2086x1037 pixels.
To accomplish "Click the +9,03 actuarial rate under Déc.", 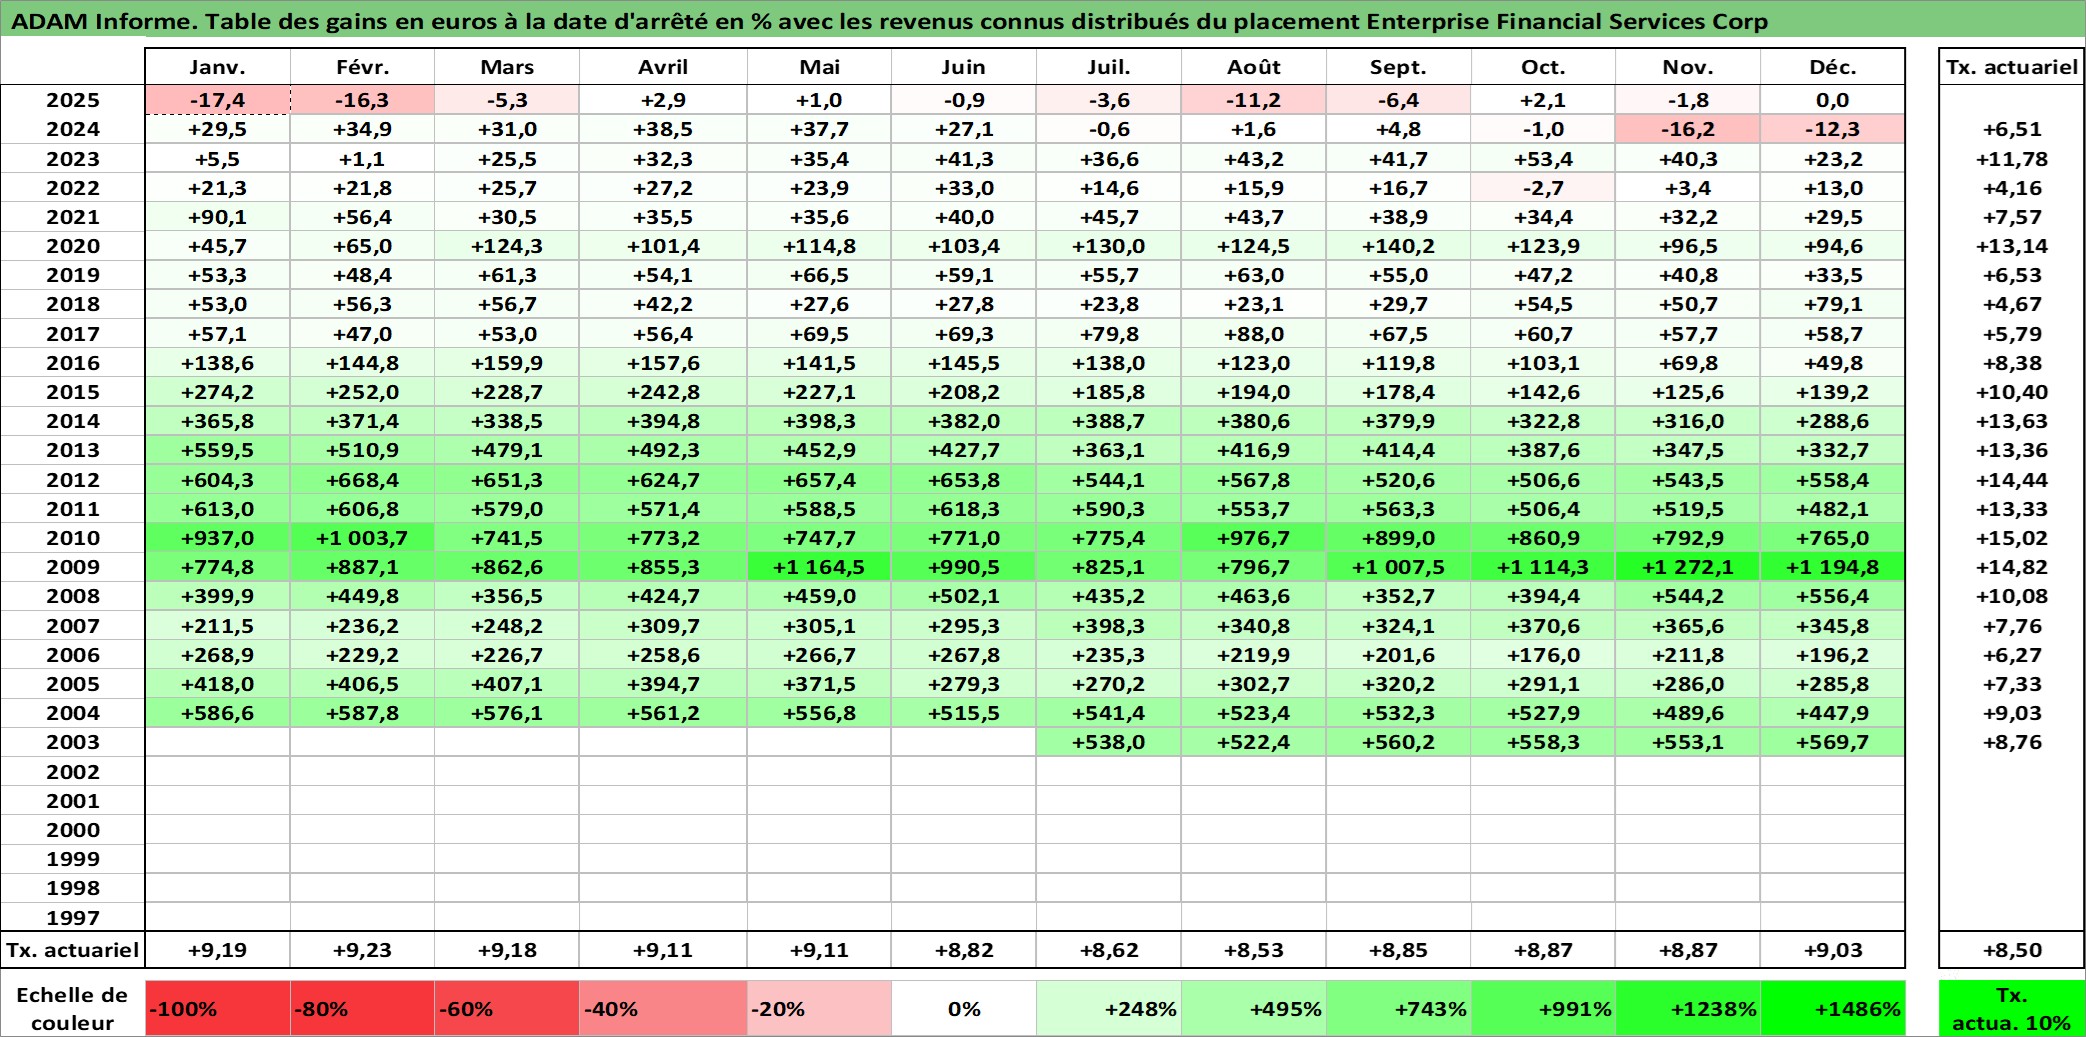I will [1832, 950].
